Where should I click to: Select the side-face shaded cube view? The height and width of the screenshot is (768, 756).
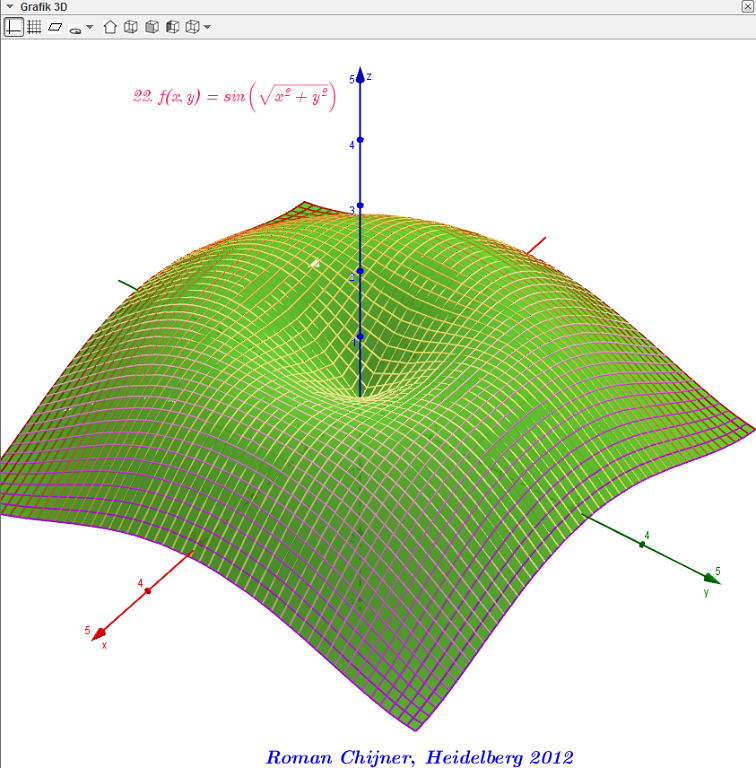(x=172, y=27)
